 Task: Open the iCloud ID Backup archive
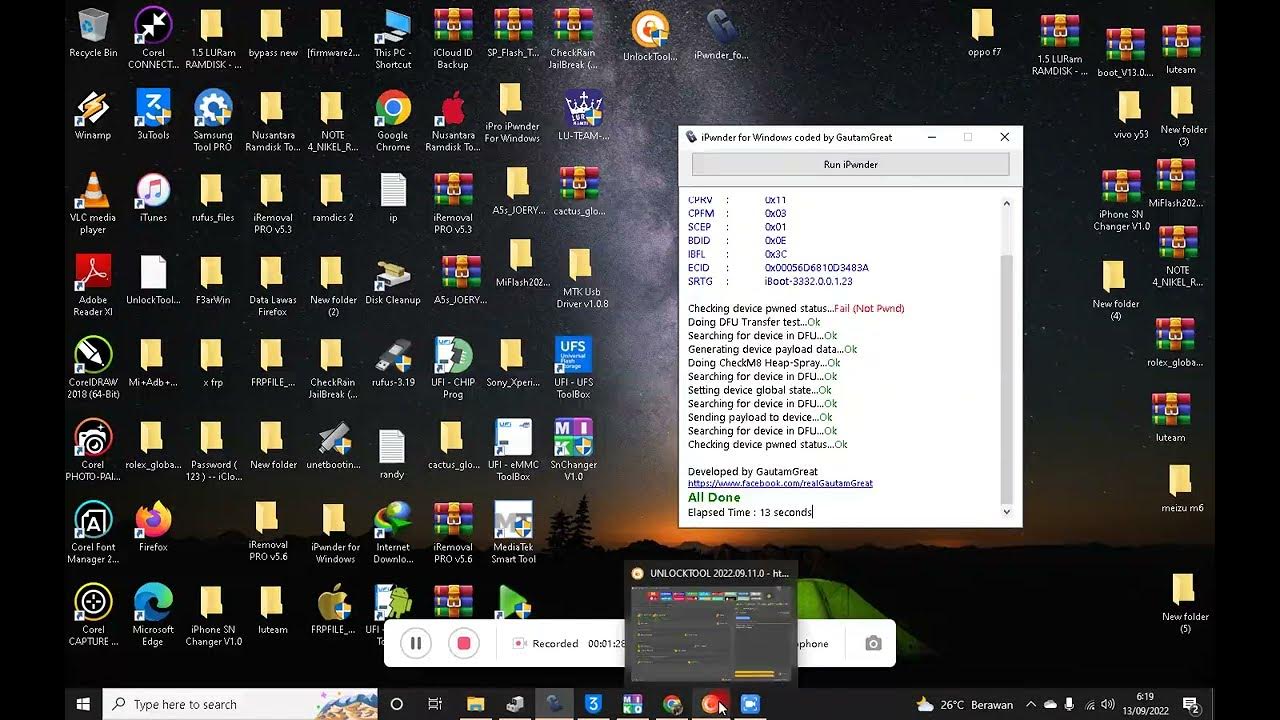point(453,39)
